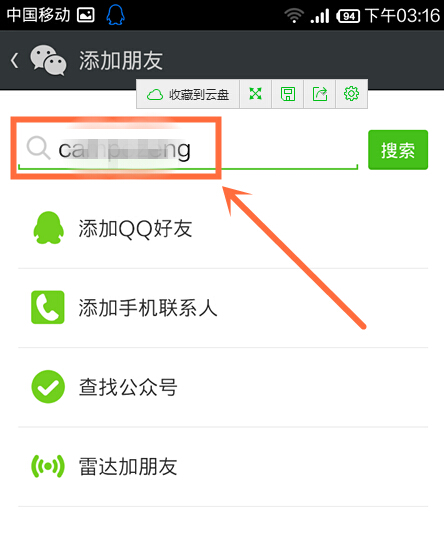Click the radar signal icon
Image resolution: width=444 pixels, height=550 pixels.
click(48, 466)
